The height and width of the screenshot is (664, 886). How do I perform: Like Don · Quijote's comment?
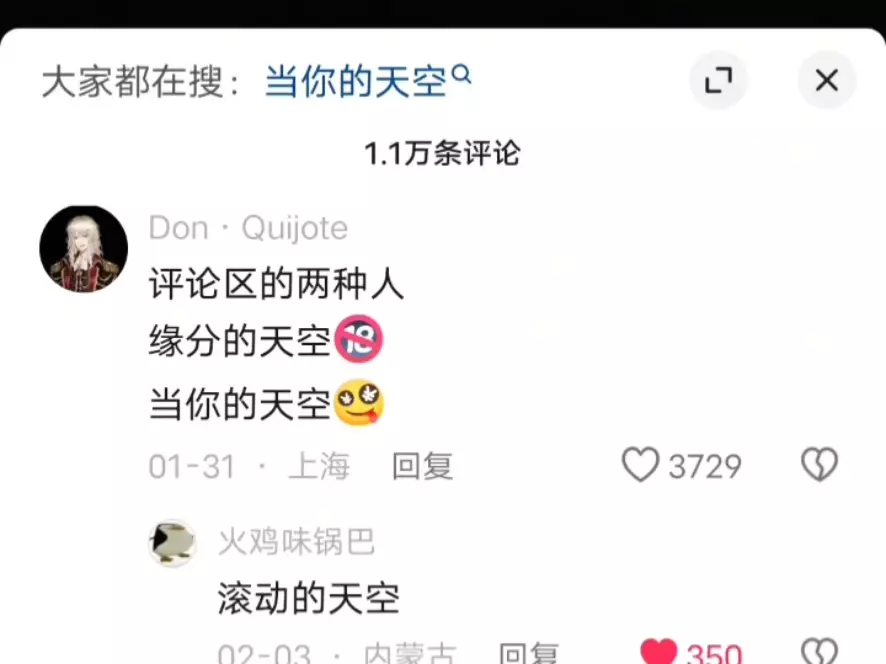point(640,465)
